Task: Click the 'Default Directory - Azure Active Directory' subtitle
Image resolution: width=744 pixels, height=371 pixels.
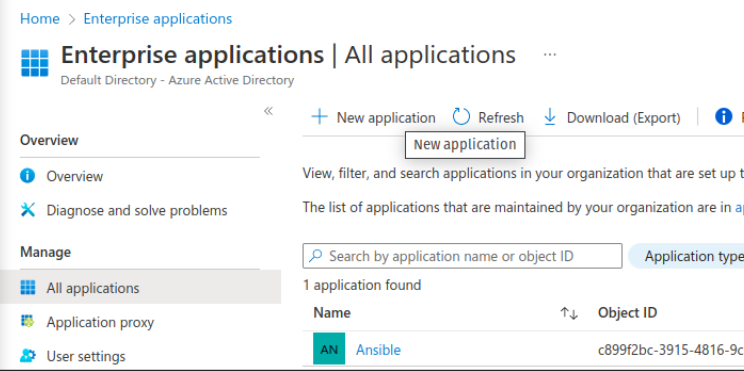Action: 177,80
